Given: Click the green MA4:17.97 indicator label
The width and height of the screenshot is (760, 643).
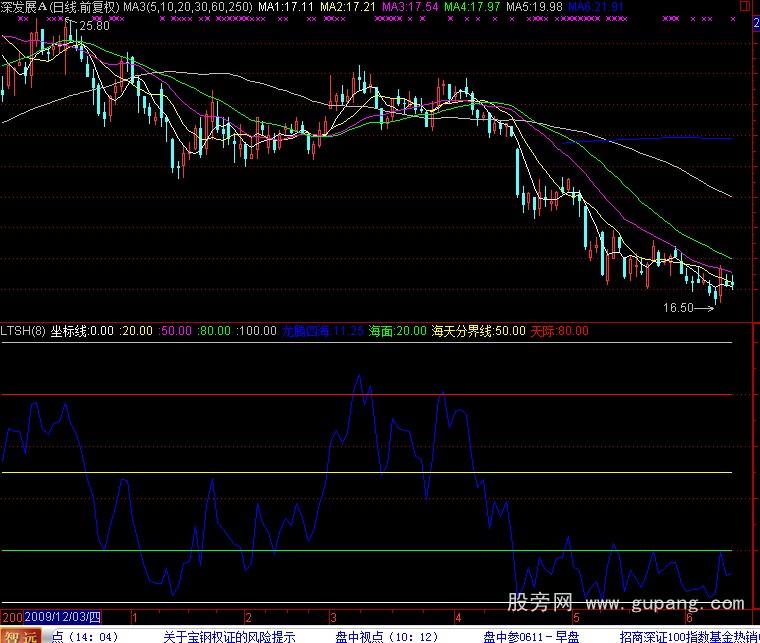Looking at the screenshot, I should pyautogui.click(x=473, y=7).
